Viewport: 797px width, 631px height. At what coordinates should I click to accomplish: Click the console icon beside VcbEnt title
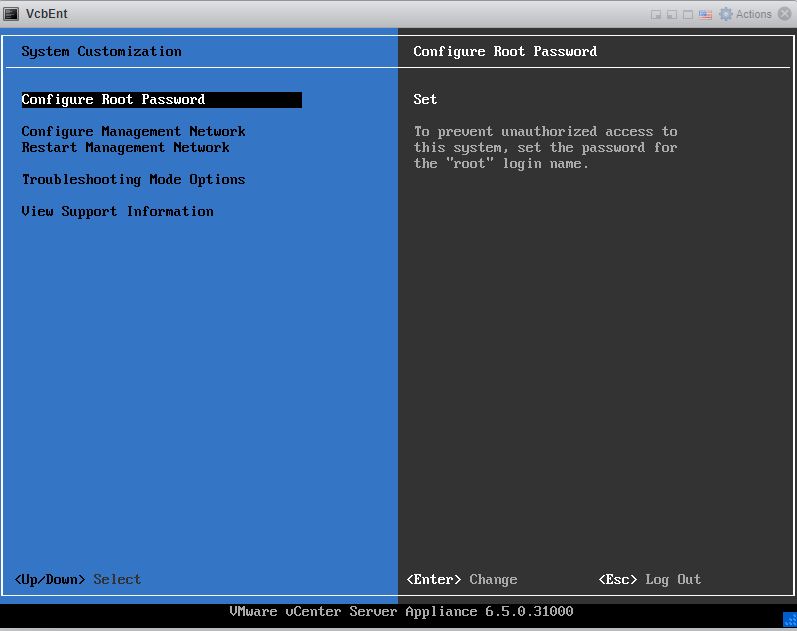click(x=11, y=14)
